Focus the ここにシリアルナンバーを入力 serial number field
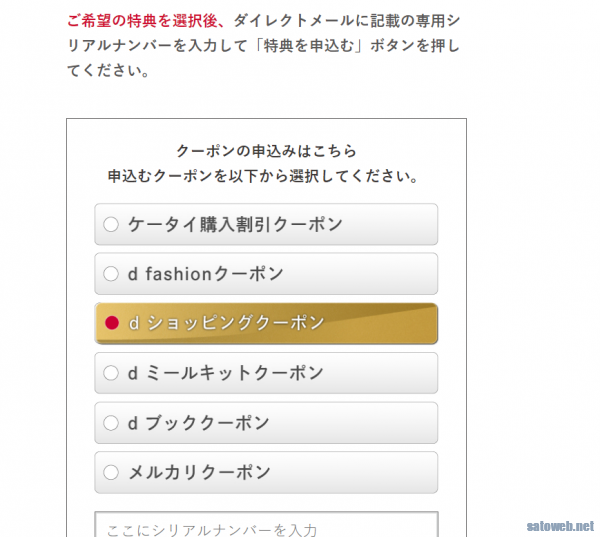600x537 pixels. click(266, 526)
